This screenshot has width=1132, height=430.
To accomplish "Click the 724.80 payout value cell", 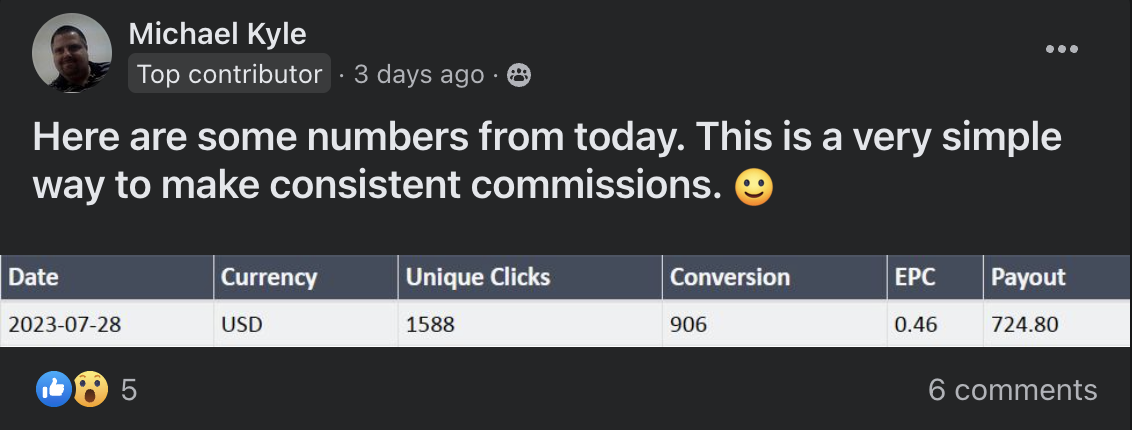I will coord(1024,324).
